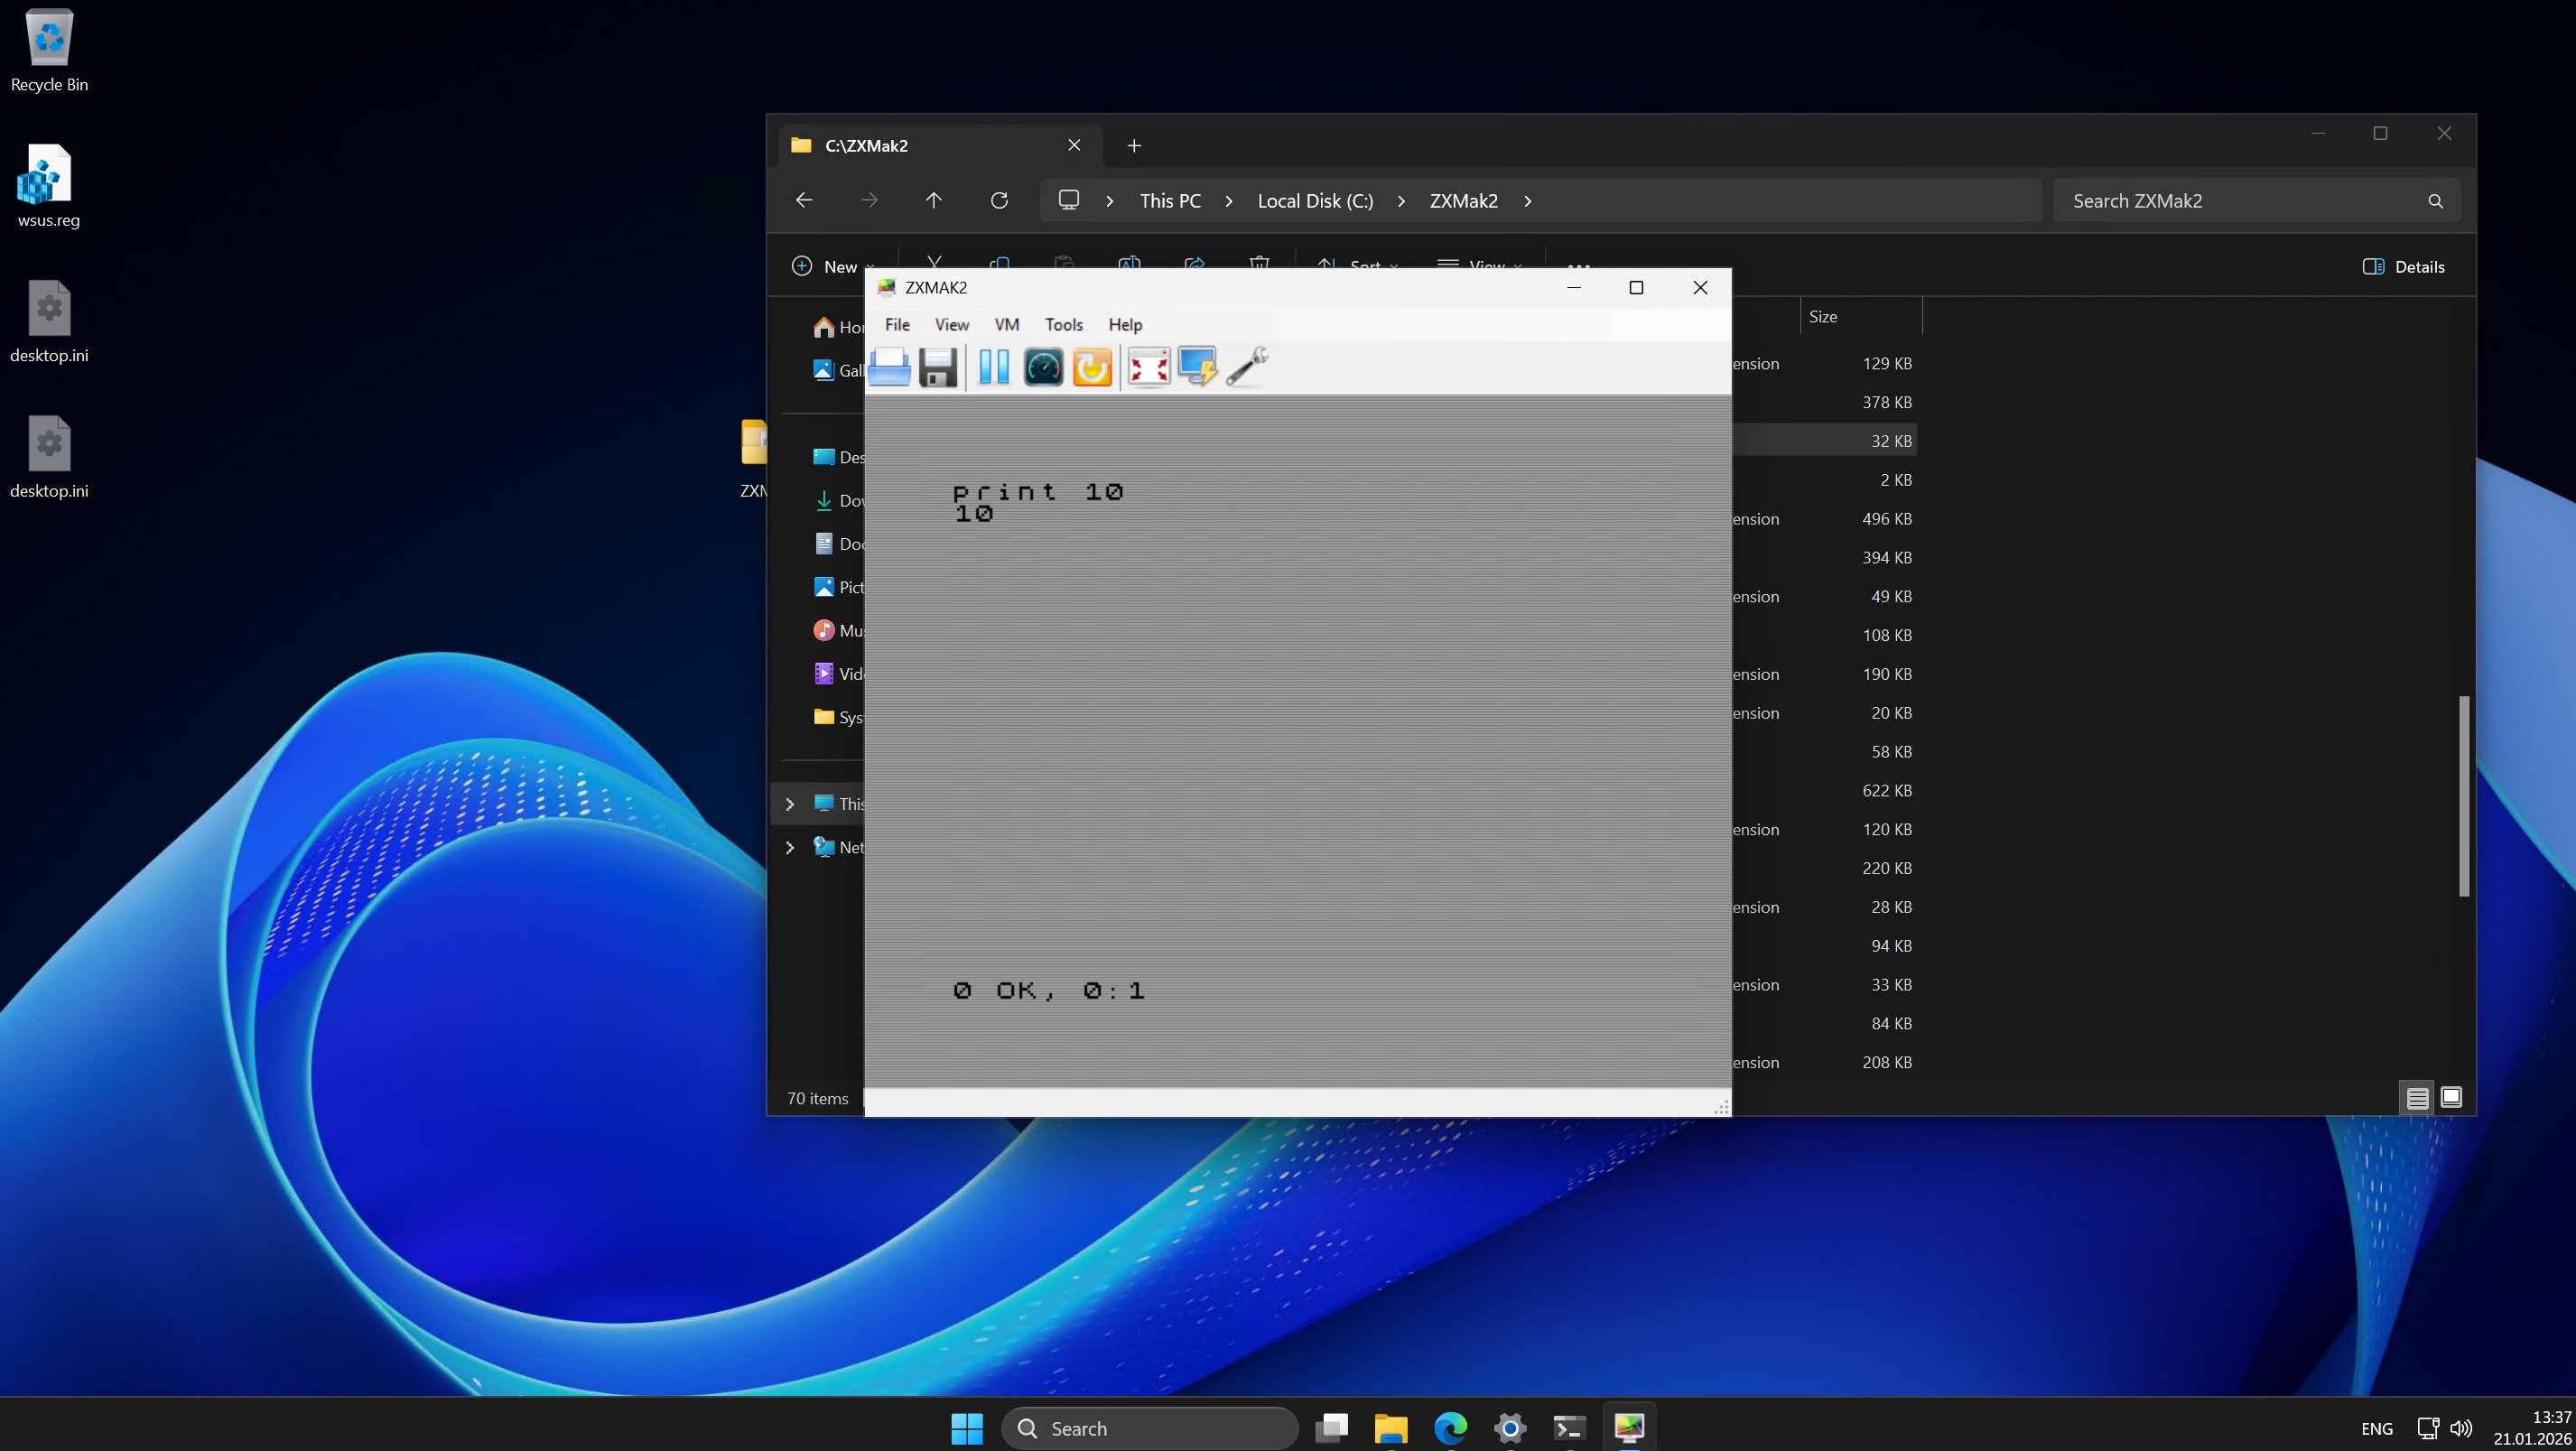Toggle maximum speed using the speedometer icon
Viewport: 2576px width, 1451px height.
(1043, 367)
